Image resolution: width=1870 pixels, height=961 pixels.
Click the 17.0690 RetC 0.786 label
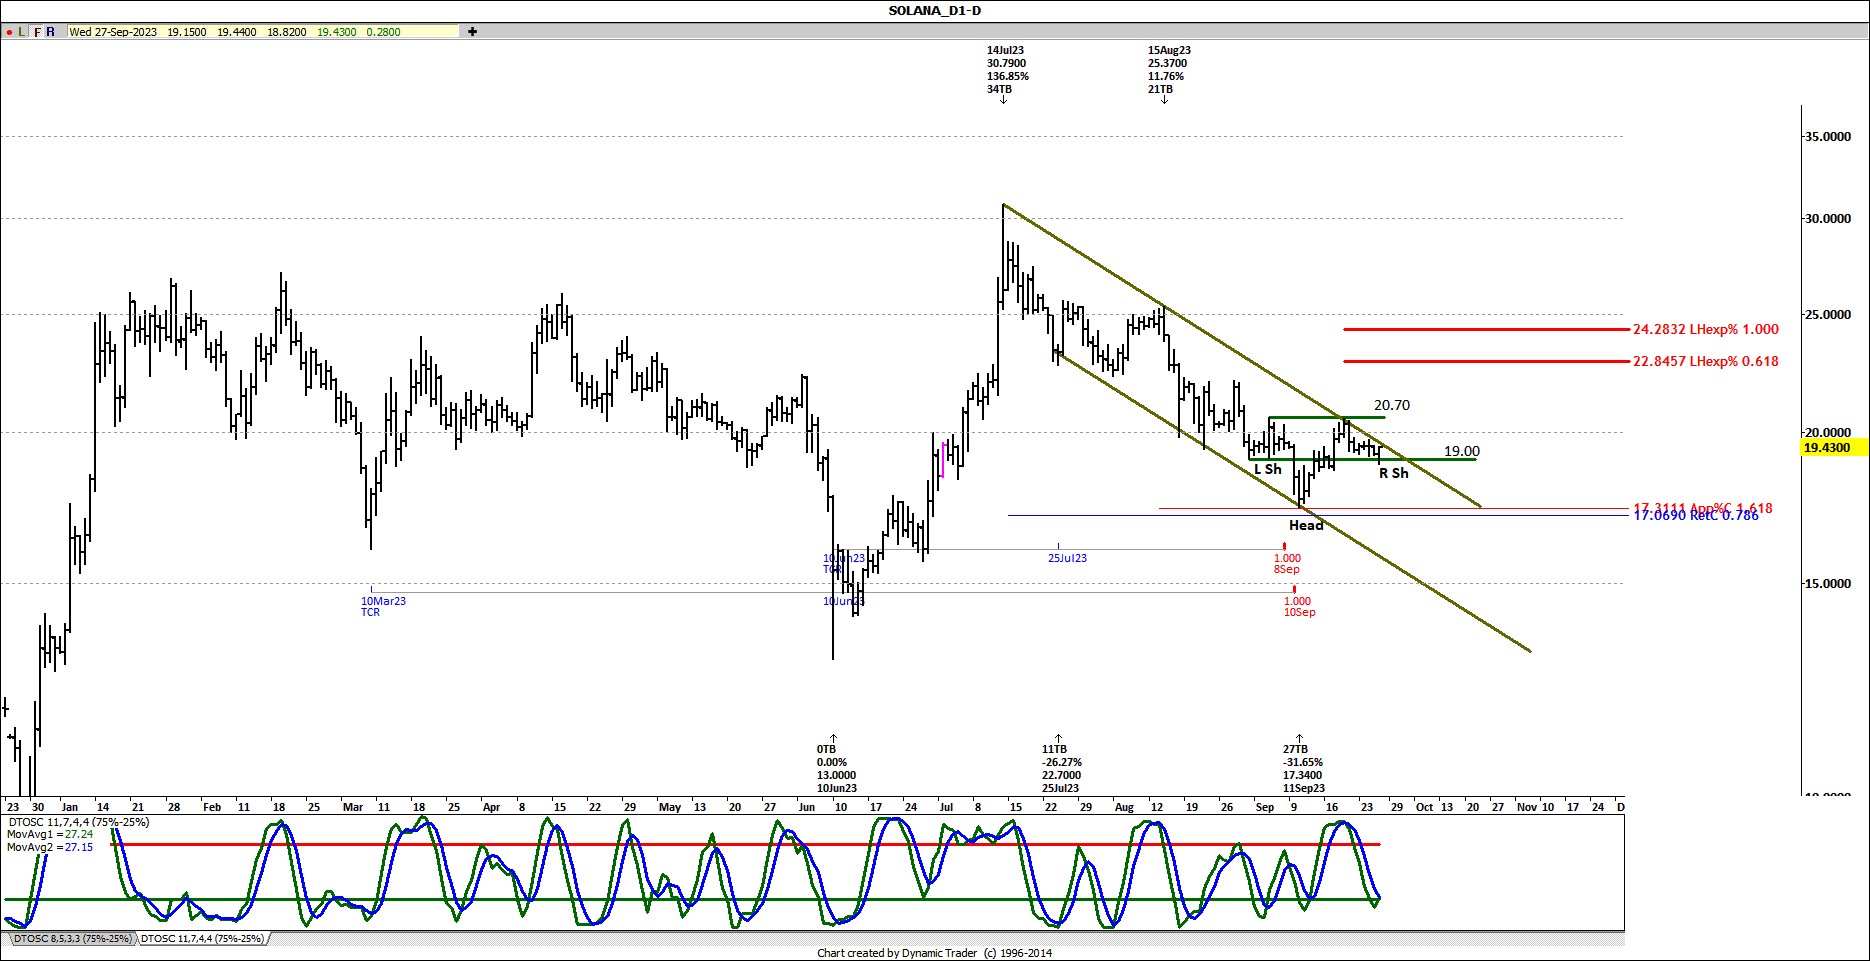pos(1695,515)
